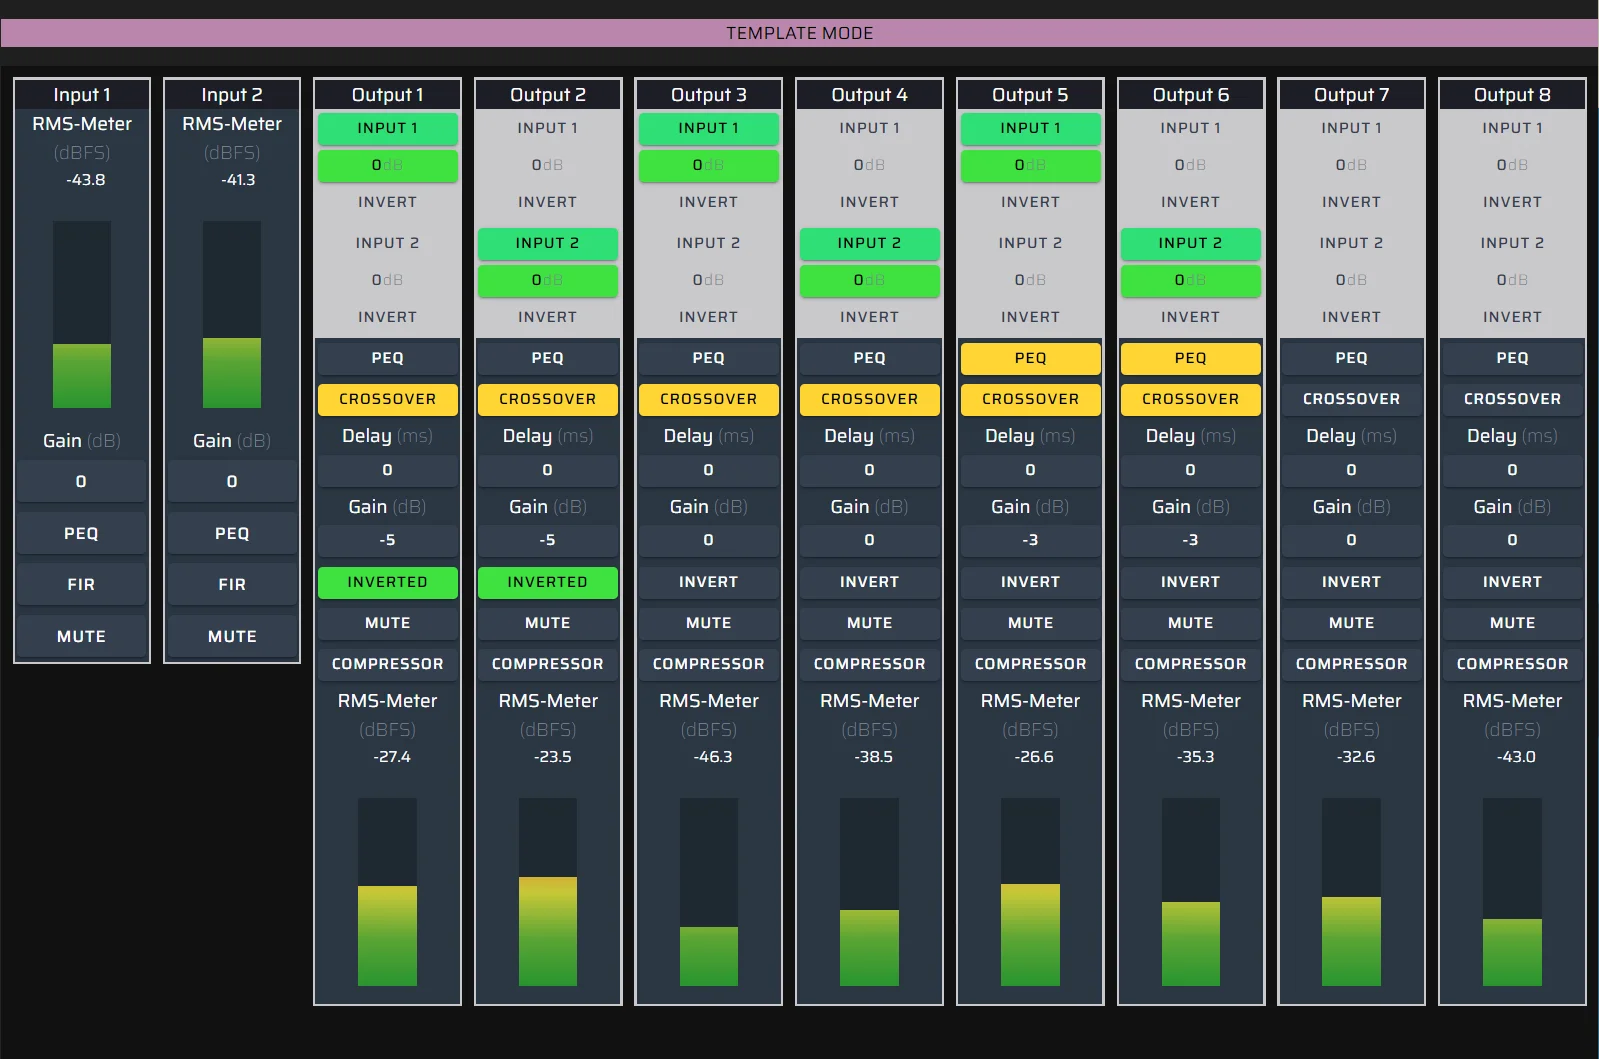Toggle INVERTED on Output 1
The image size is (1599, 1059).
pos(387,582)
